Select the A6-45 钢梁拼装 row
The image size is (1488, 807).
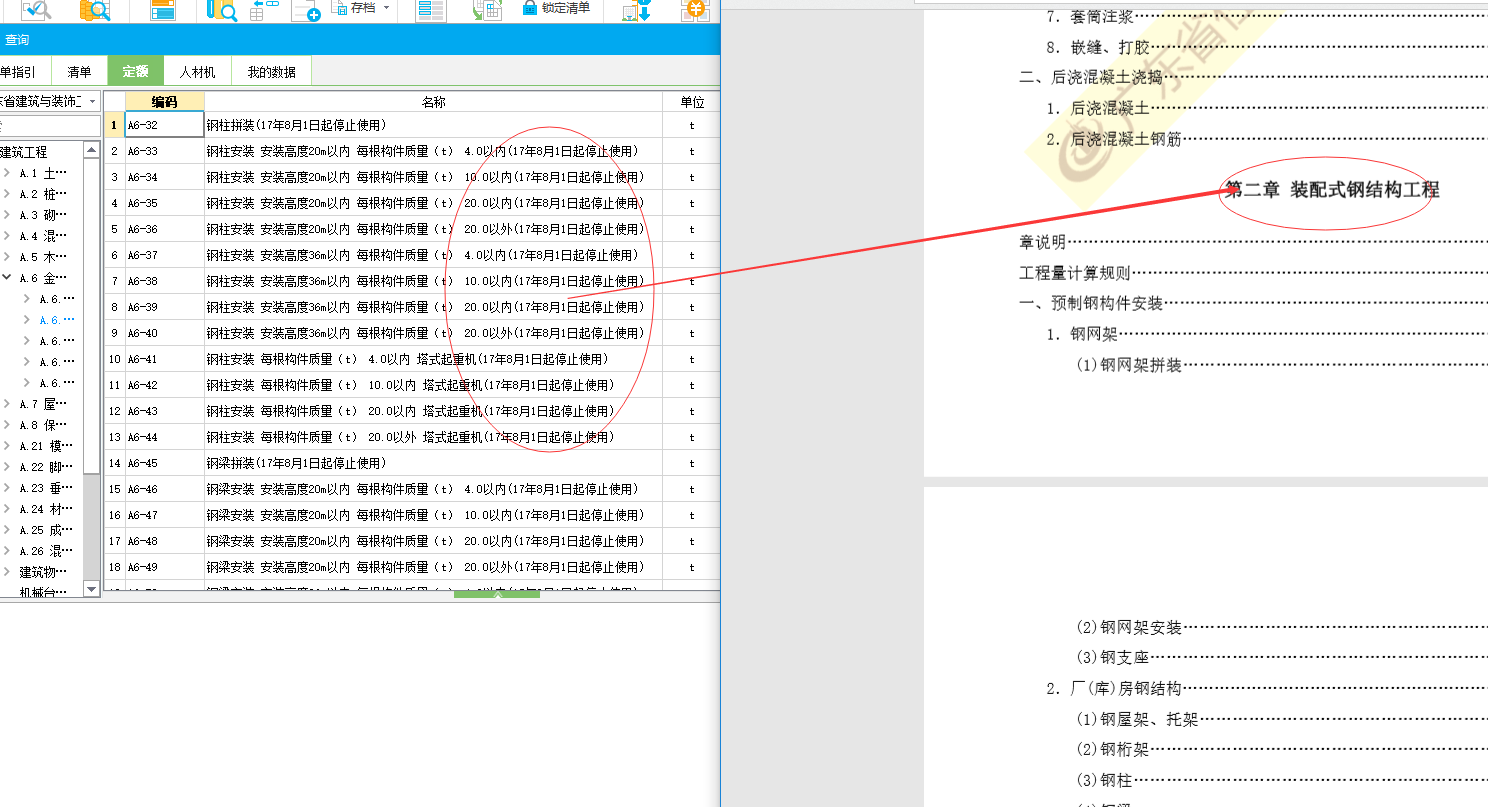(x=412, y=463)
